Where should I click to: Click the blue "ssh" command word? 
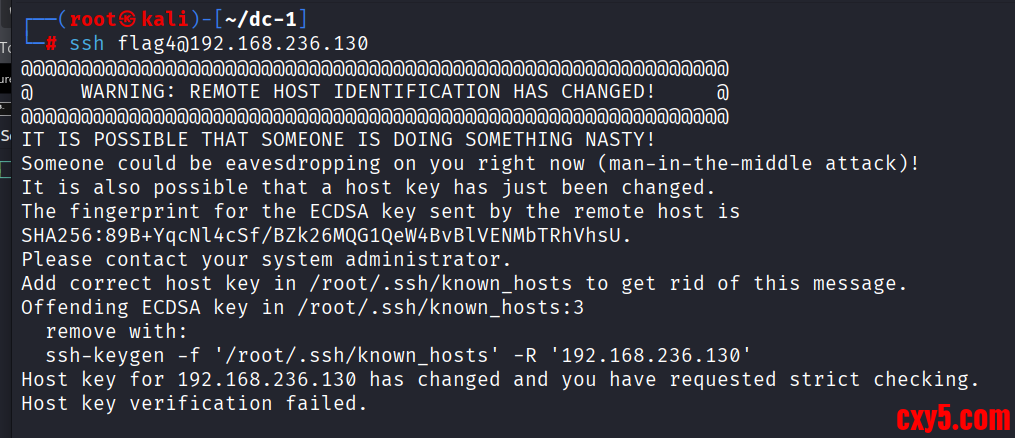click(87, 44)
